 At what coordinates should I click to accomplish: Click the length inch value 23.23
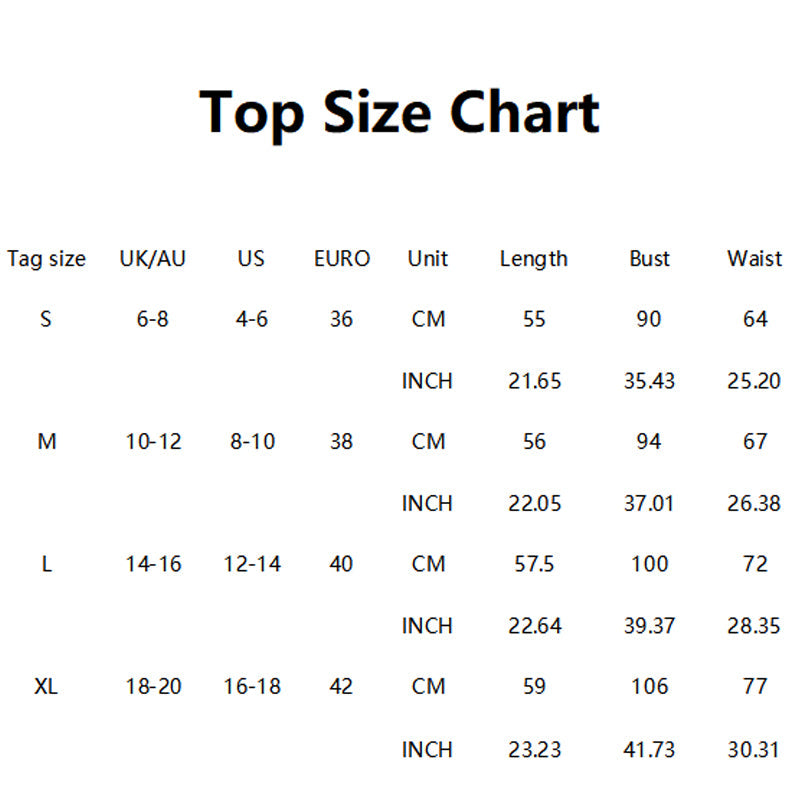[534, 749]
